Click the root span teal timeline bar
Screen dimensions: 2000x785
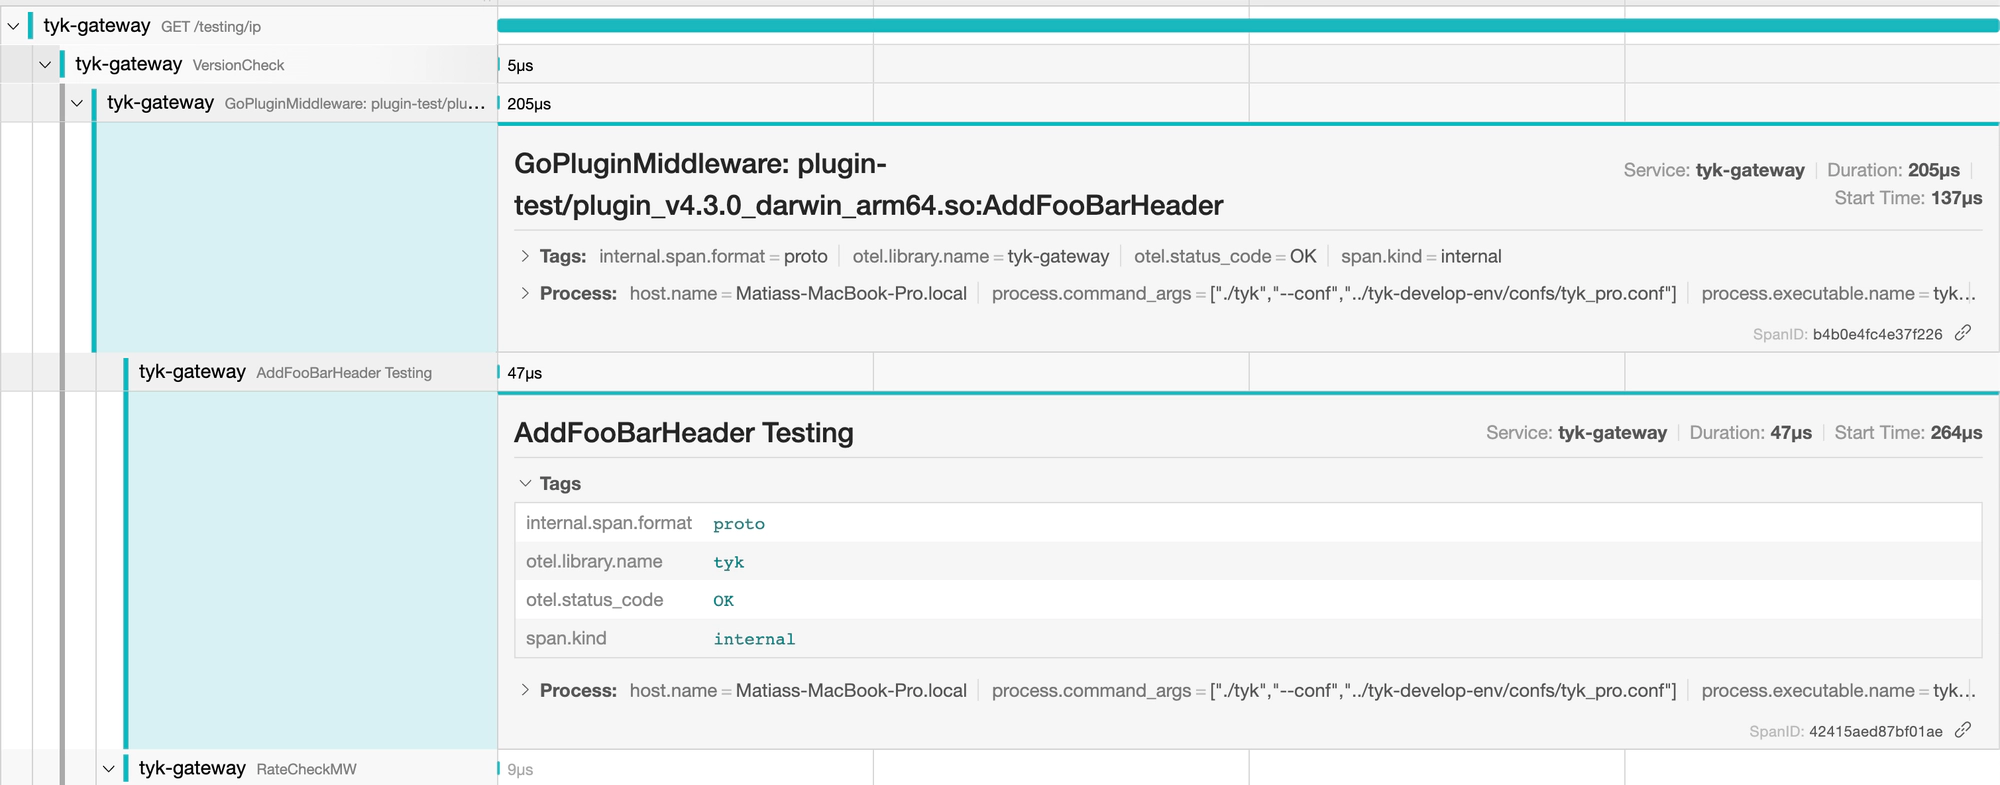coord(1246,26)
